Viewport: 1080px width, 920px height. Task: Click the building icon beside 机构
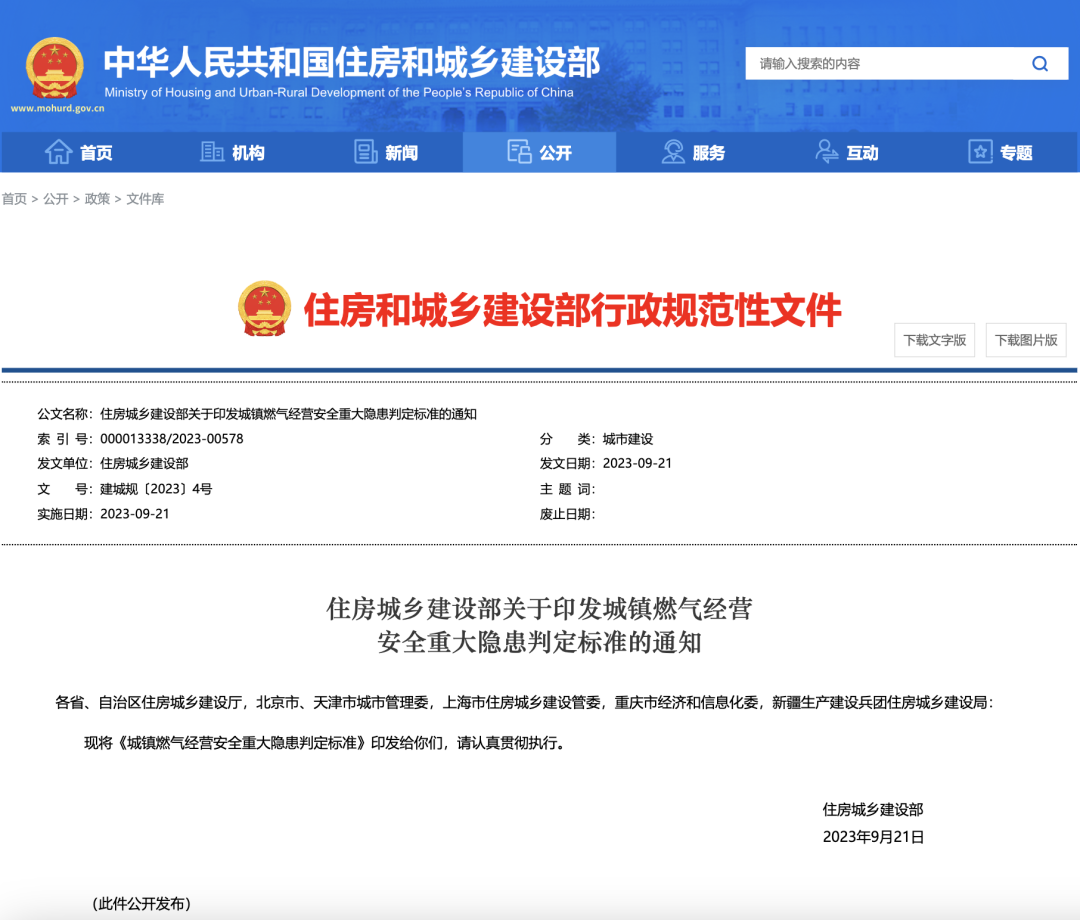click(x=212, y=152)
